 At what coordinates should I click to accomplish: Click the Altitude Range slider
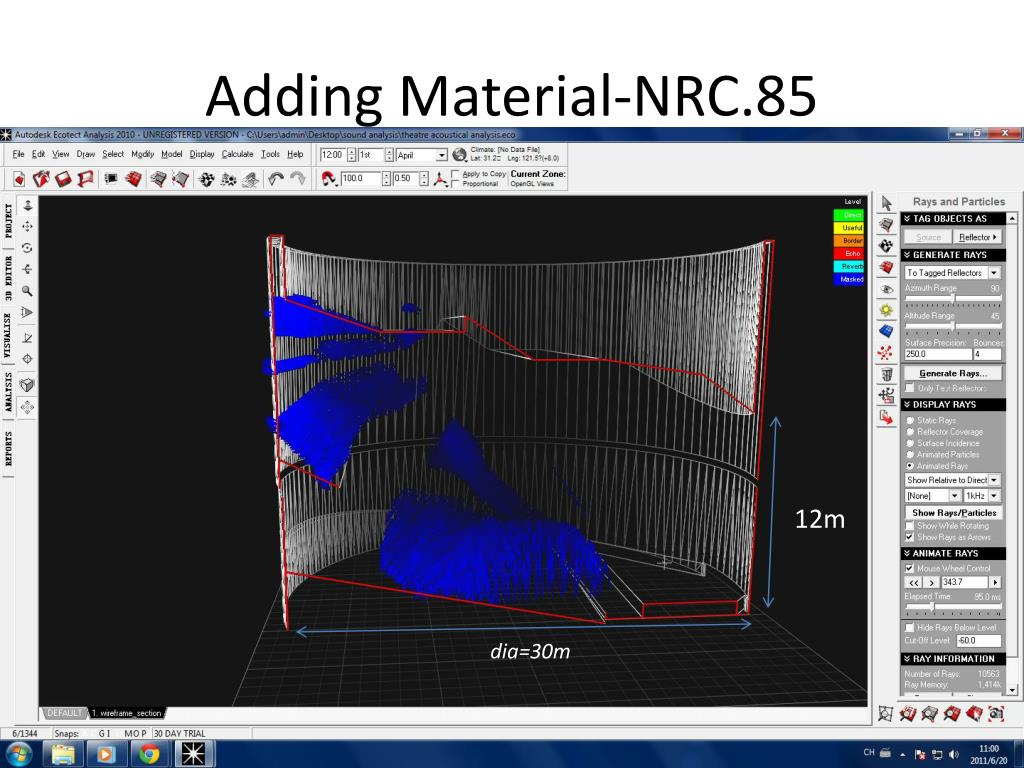[953, 326]
